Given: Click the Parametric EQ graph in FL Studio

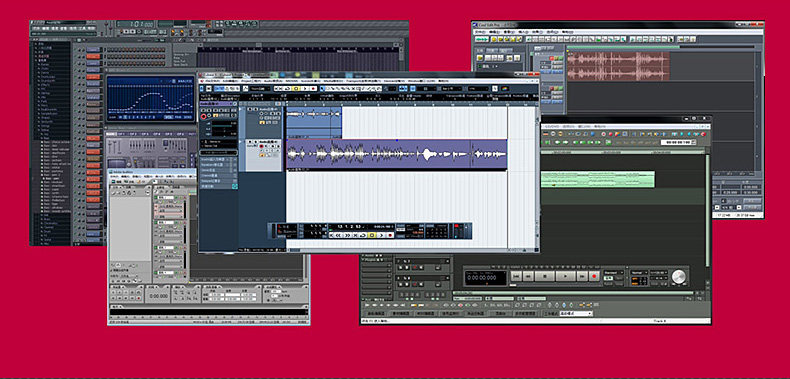Looking at the screenshot, I should 151,99.
